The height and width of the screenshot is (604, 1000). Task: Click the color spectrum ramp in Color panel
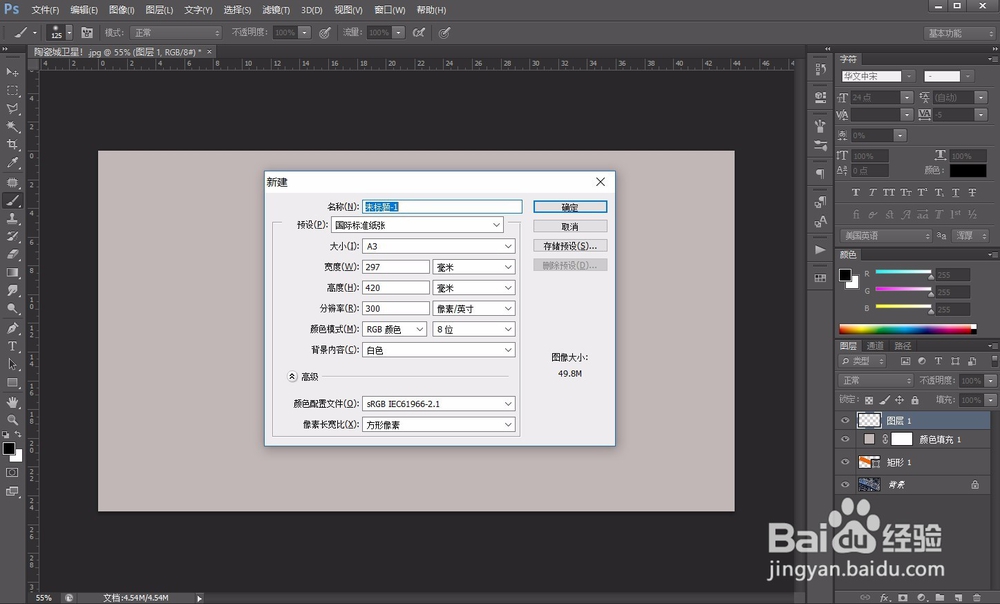point(907,329)
